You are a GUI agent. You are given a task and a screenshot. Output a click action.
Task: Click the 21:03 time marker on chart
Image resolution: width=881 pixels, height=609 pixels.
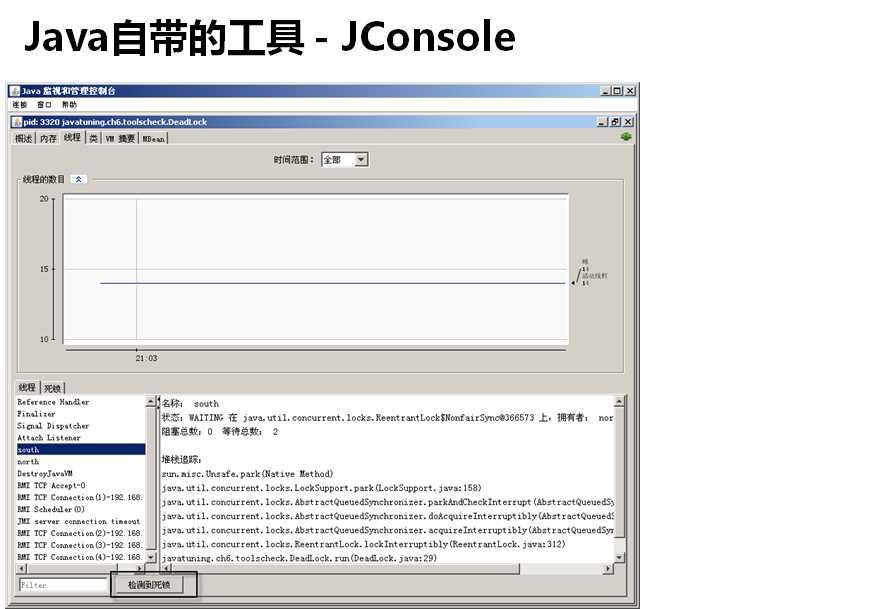pyautogui.click(x=146, y=358)
